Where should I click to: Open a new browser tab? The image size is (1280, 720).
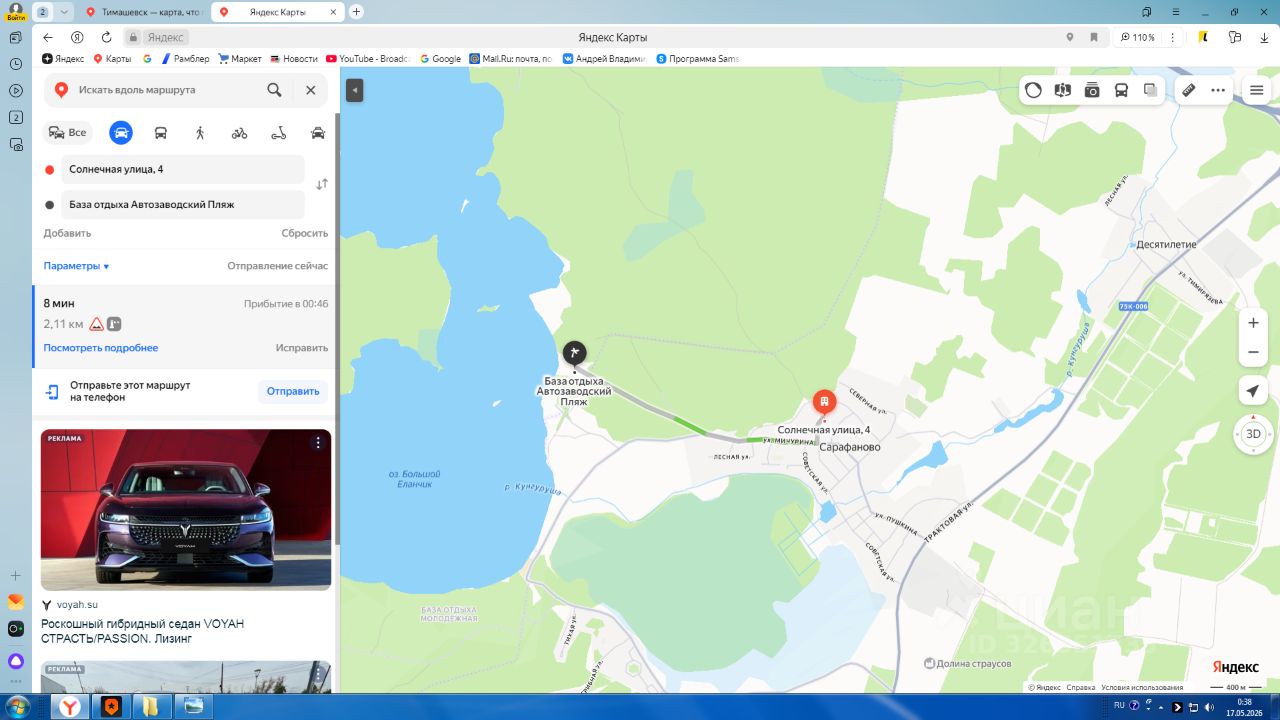pos(356,12)
